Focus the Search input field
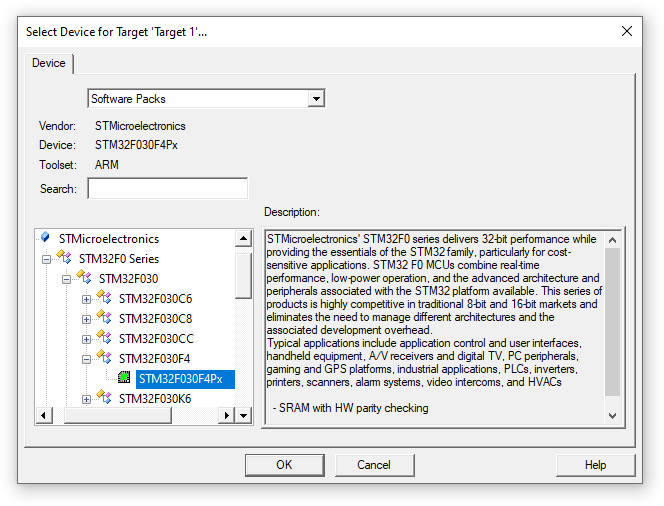 [168, 188]
